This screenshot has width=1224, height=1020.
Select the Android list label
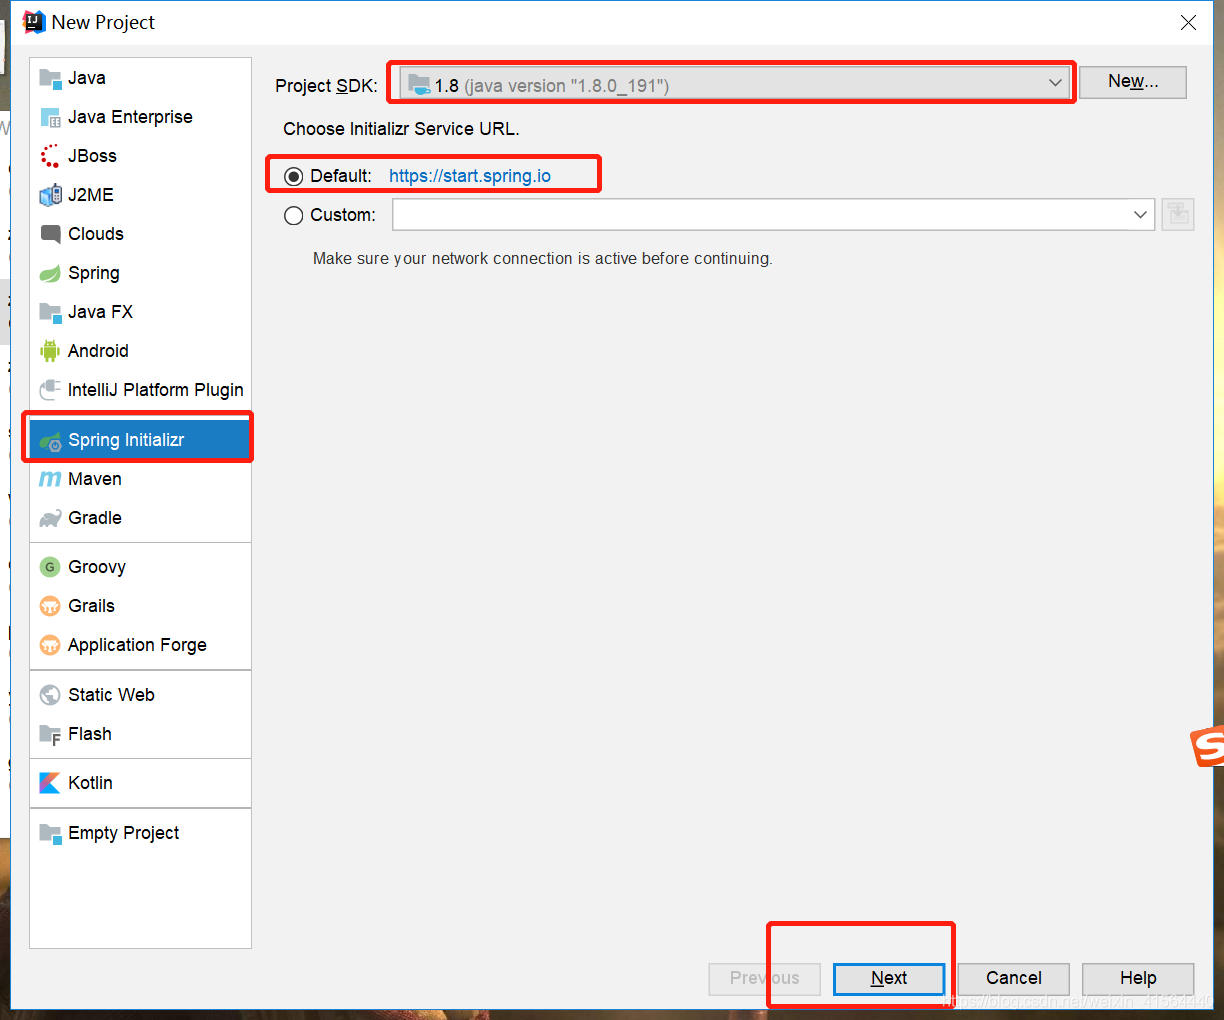tap(98, 351)
